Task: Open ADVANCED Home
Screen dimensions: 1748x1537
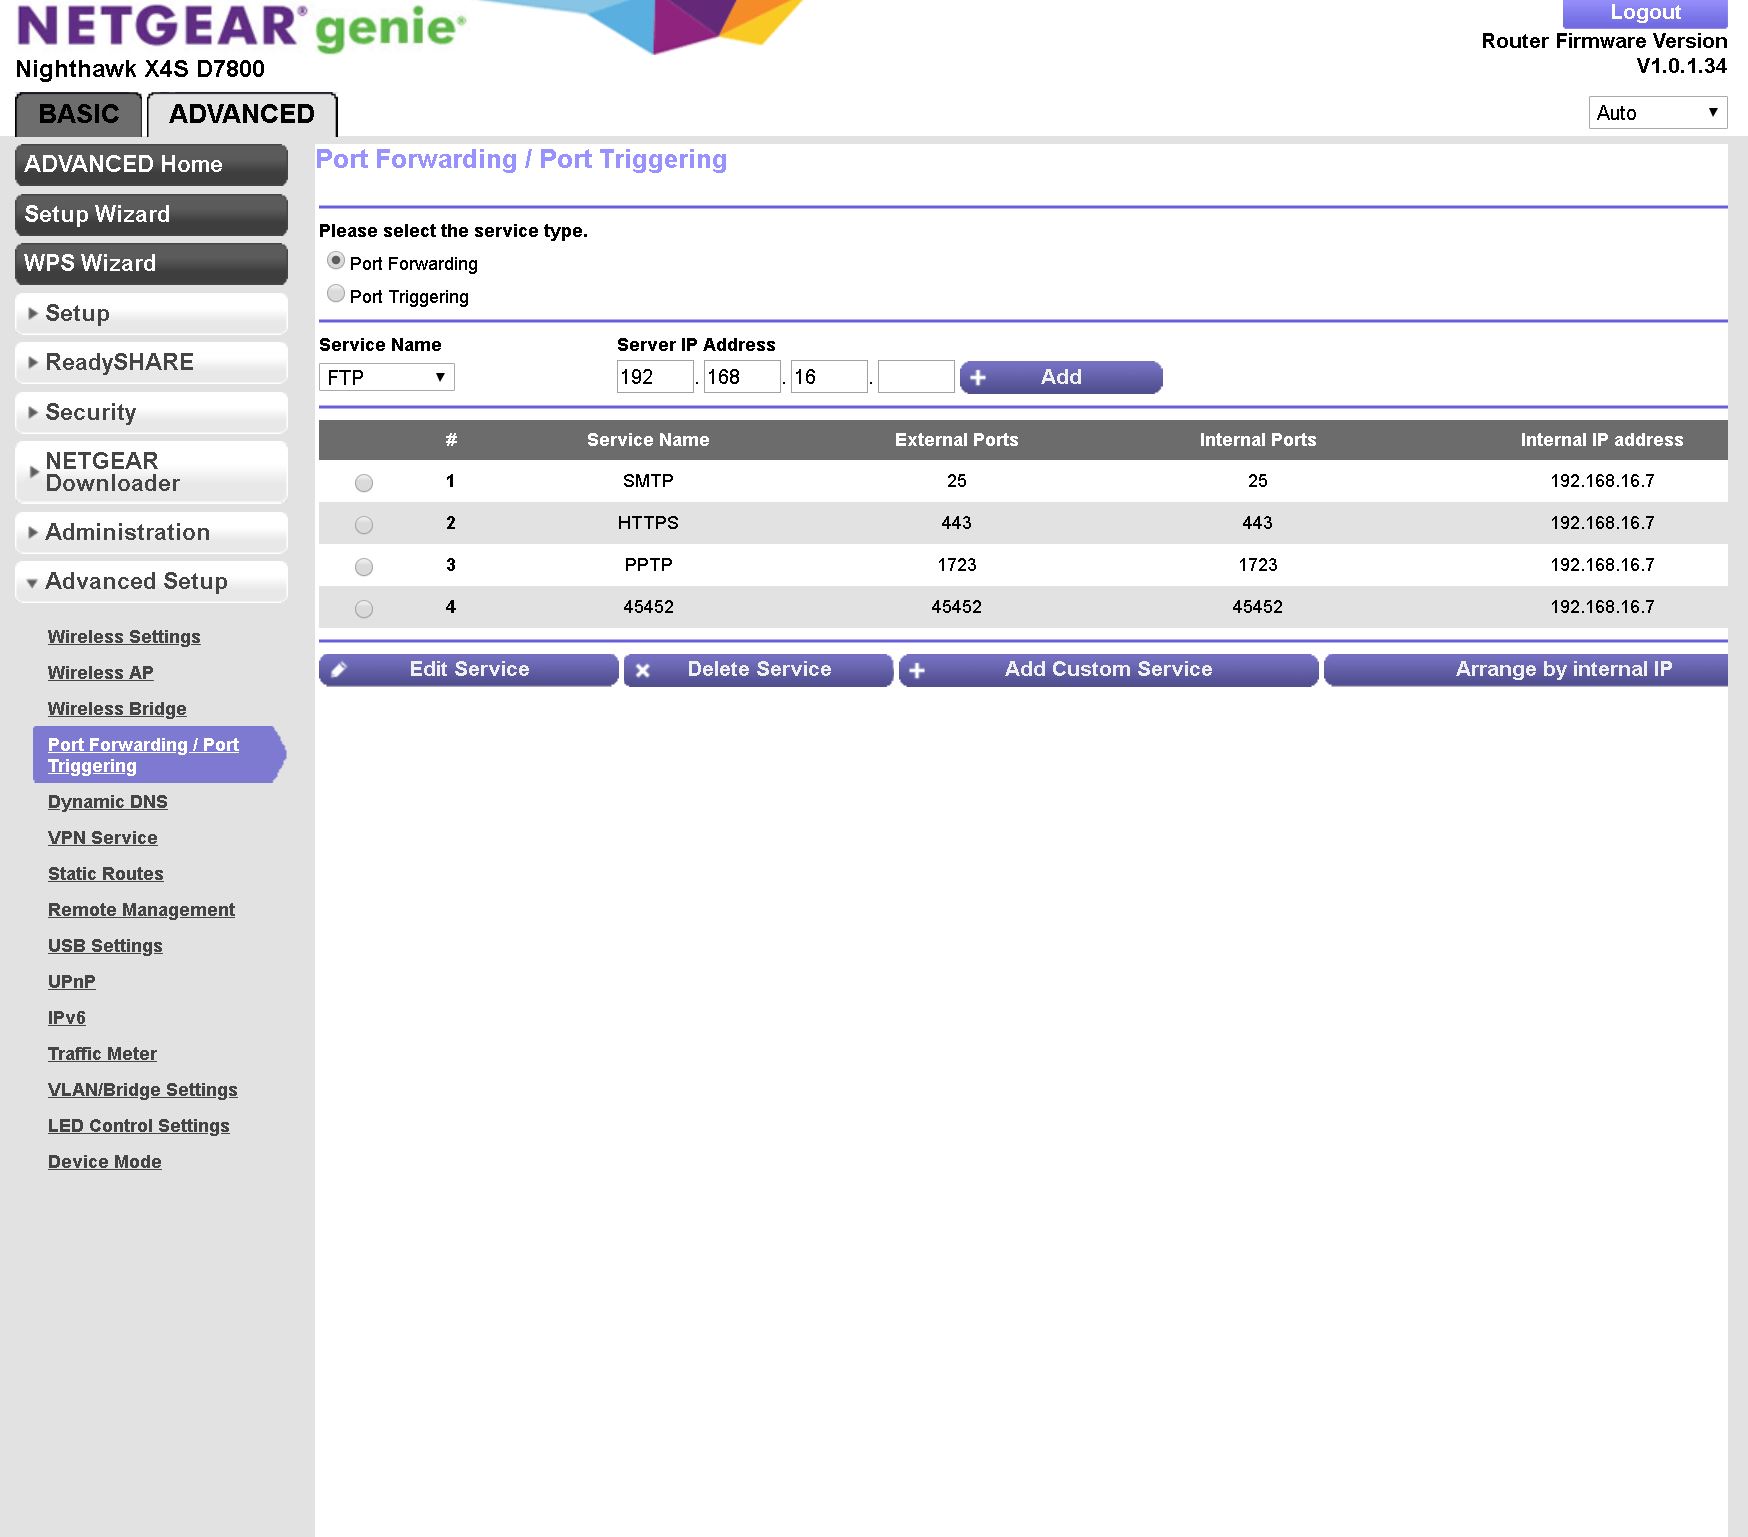Action: click(x=151, y=164)
